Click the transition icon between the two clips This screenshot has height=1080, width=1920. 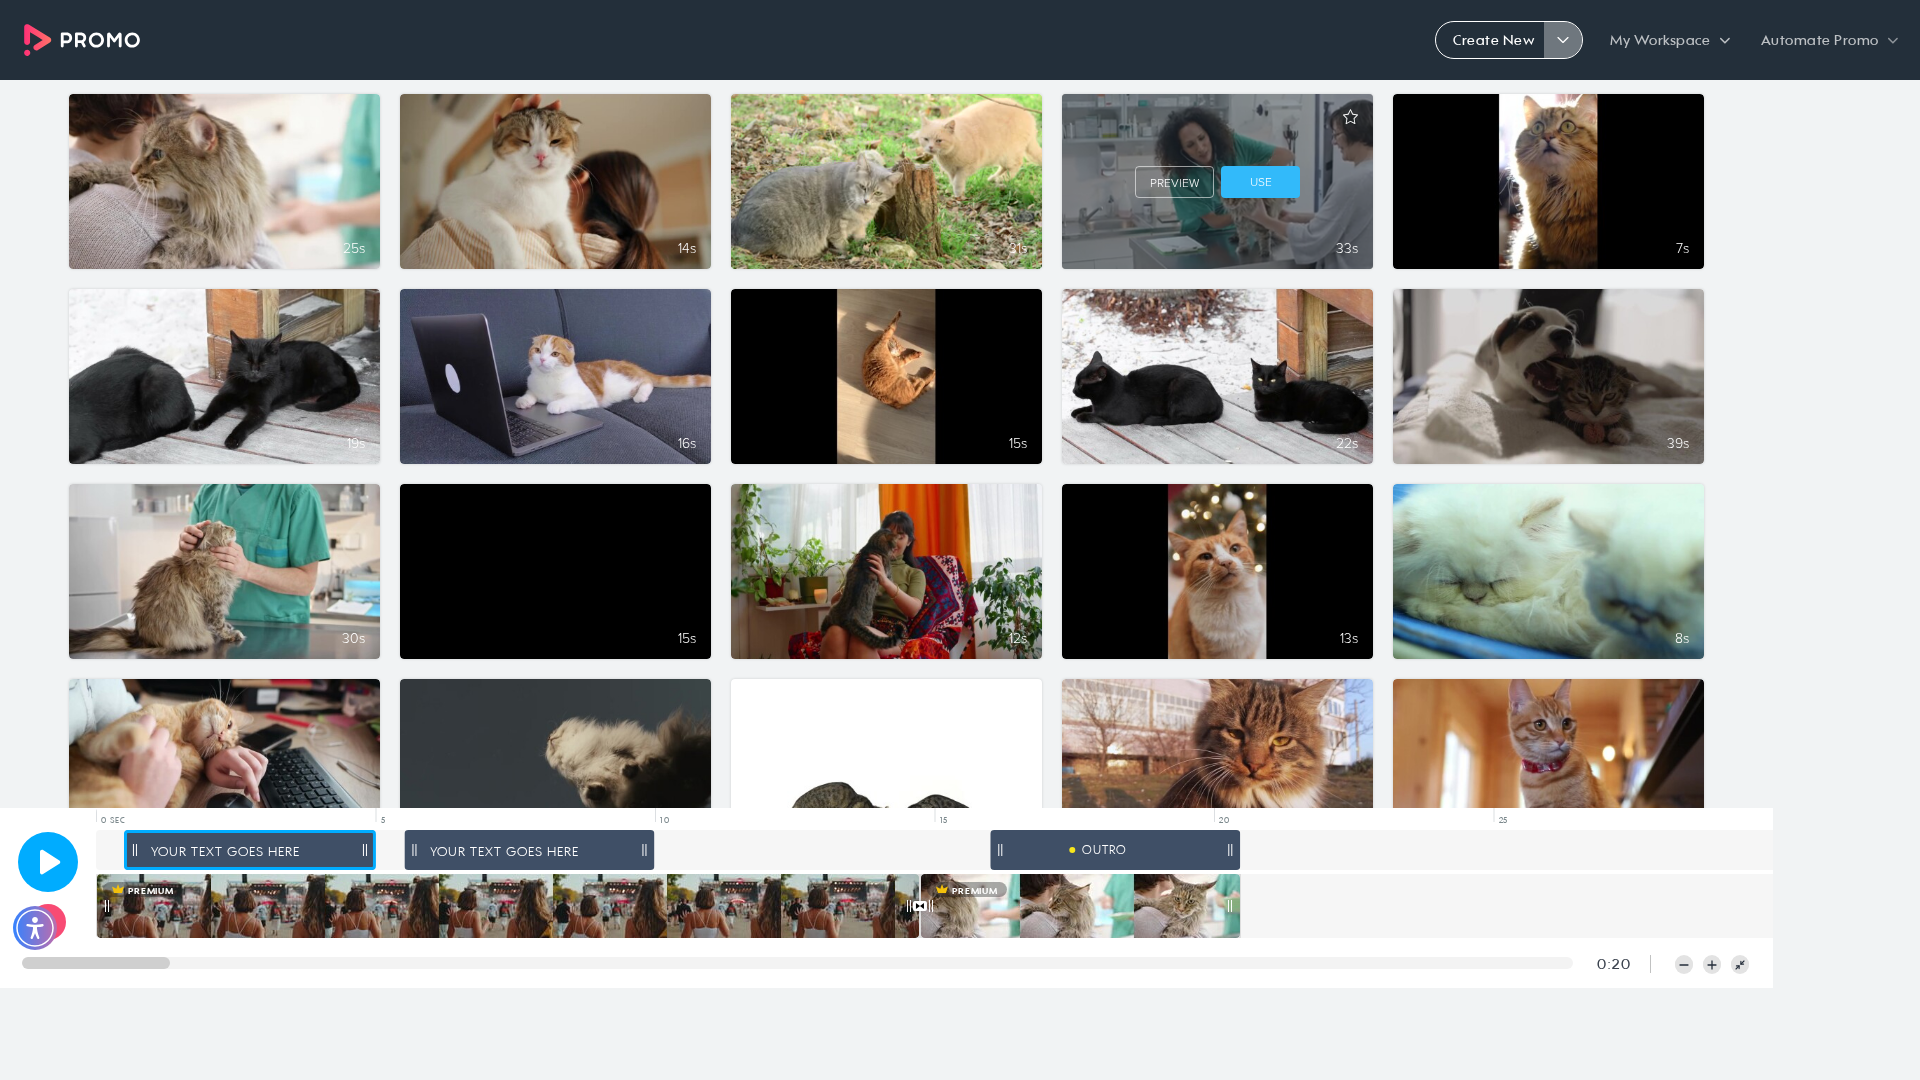(920, 906)
